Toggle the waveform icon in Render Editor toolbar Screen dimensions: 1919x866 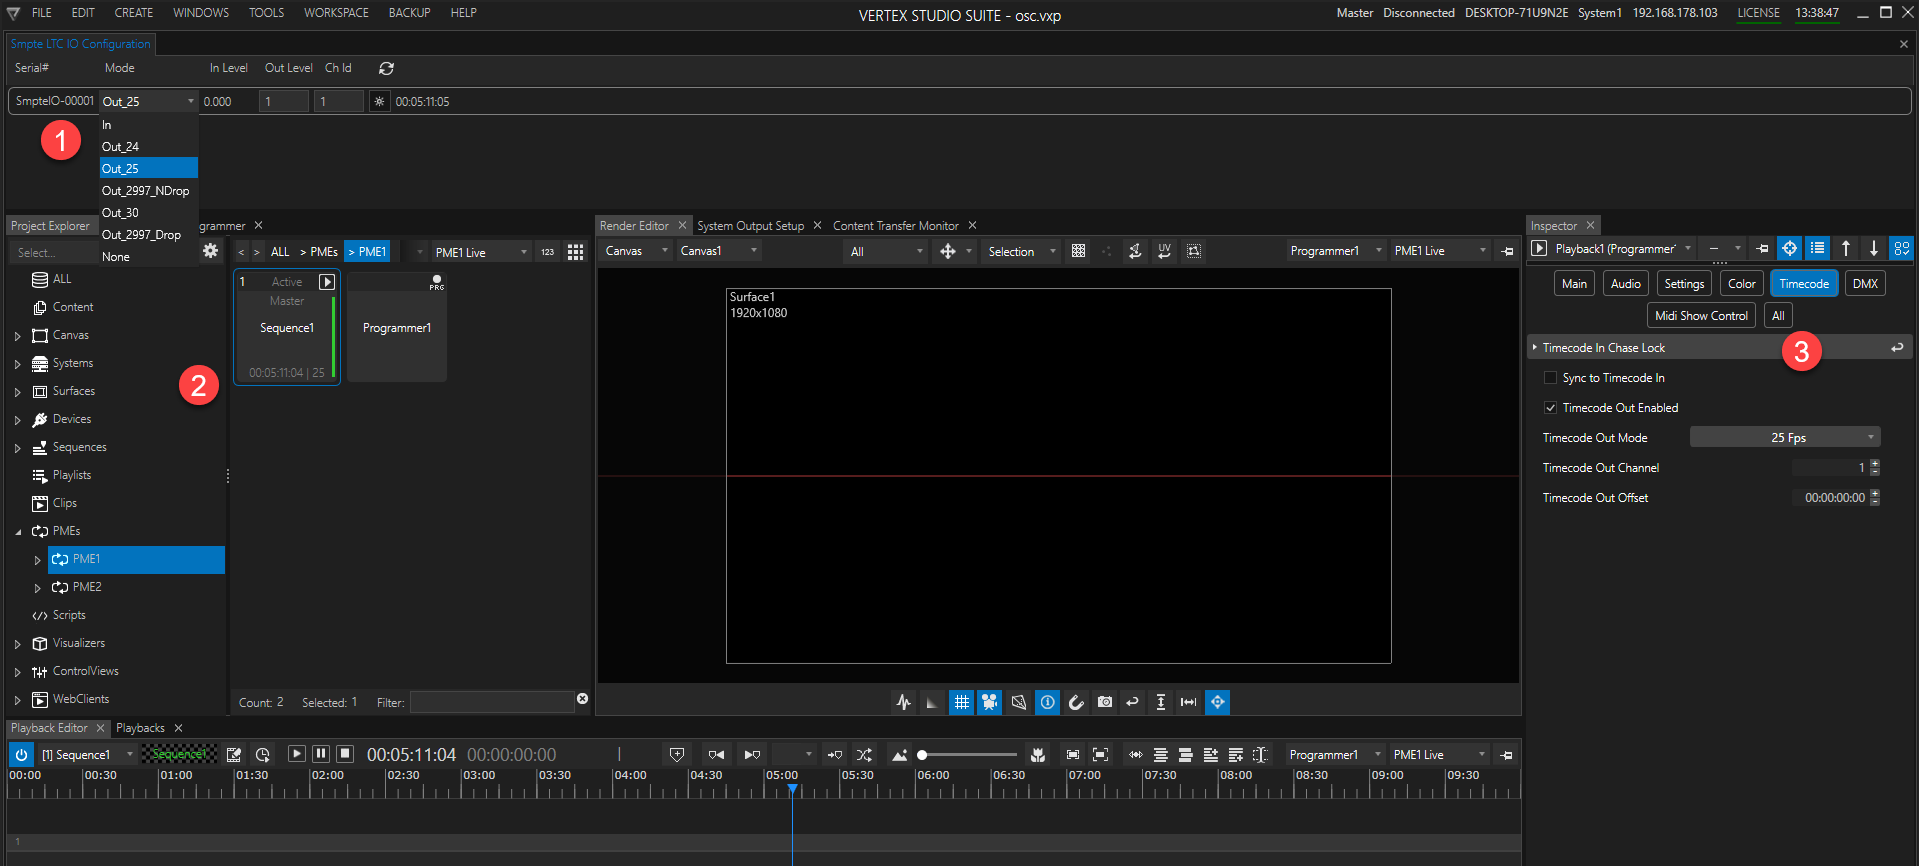[x=904, y=702]
